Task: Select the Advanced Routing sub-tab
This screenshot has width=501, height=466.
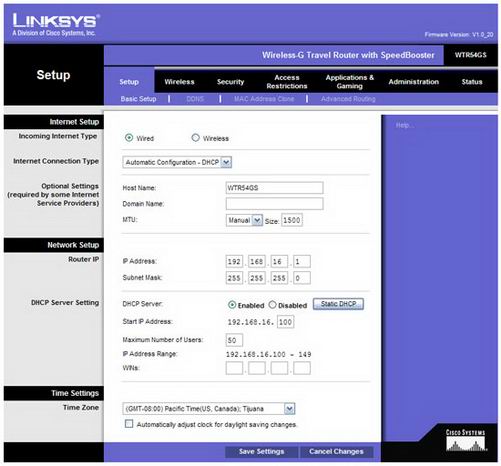Action: tap(348, 99)
